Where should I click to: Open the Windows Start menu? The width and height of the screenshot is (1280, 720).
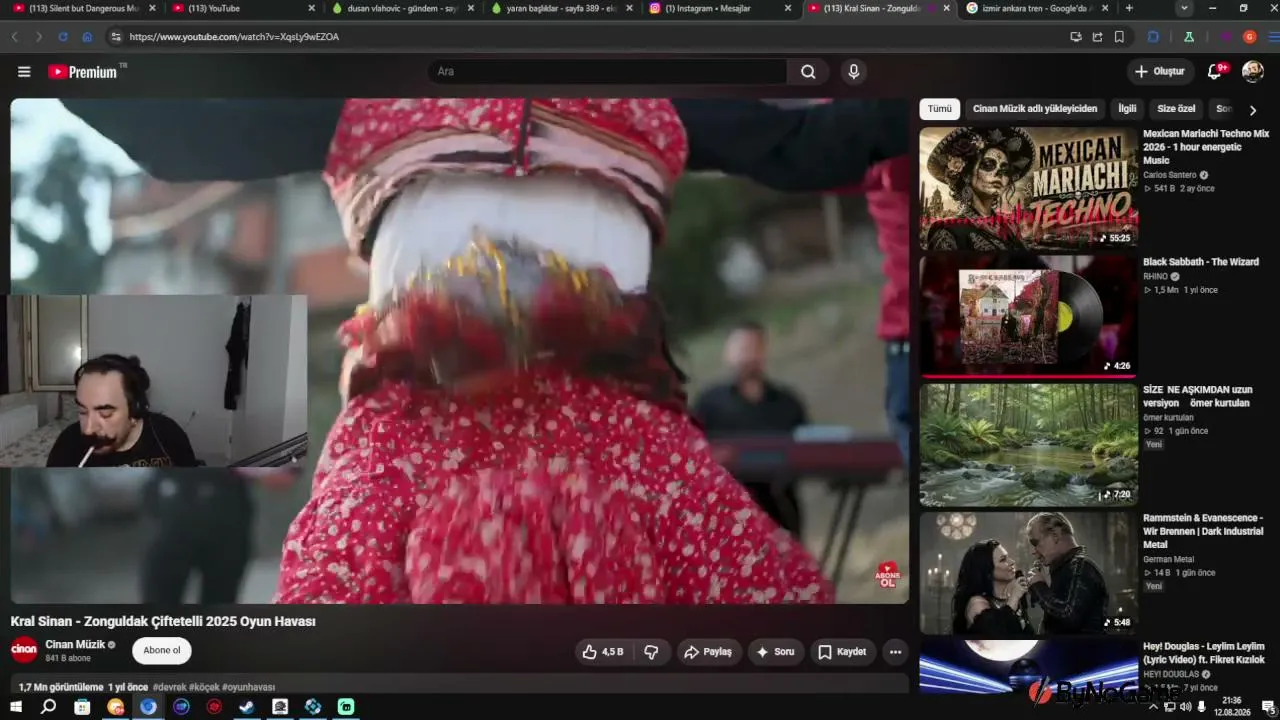pos(16,706)
